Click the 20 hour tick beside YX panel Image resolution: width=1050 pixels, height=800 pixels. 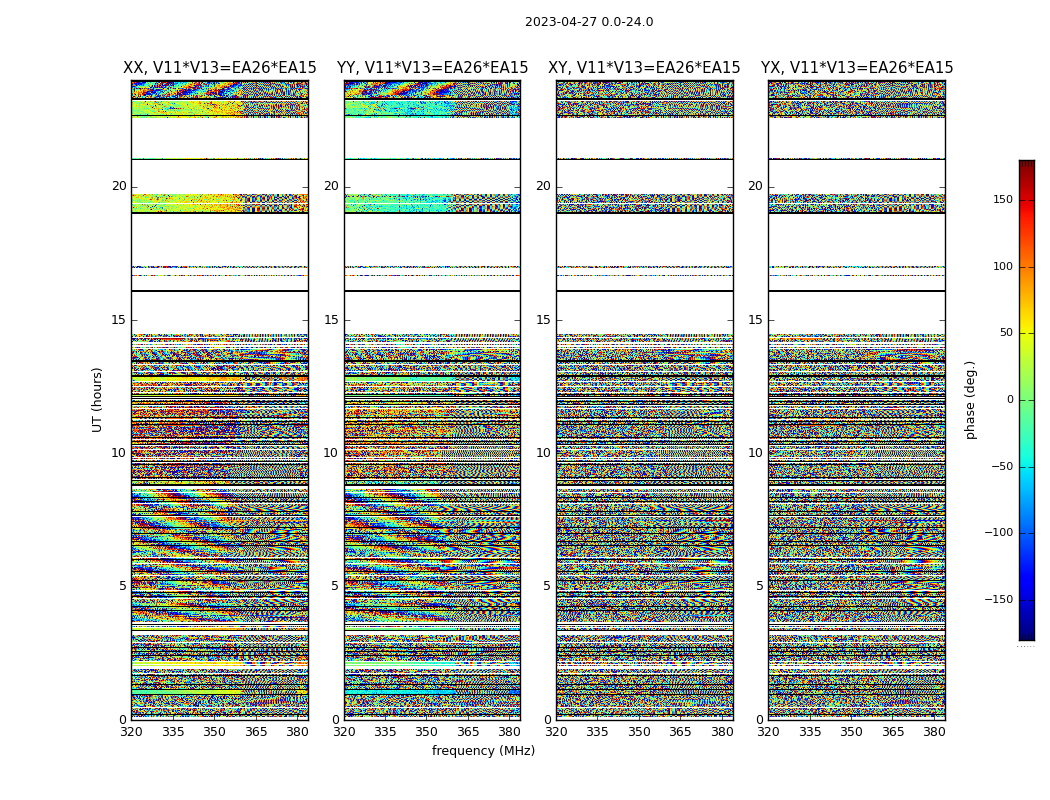point(756,186)
